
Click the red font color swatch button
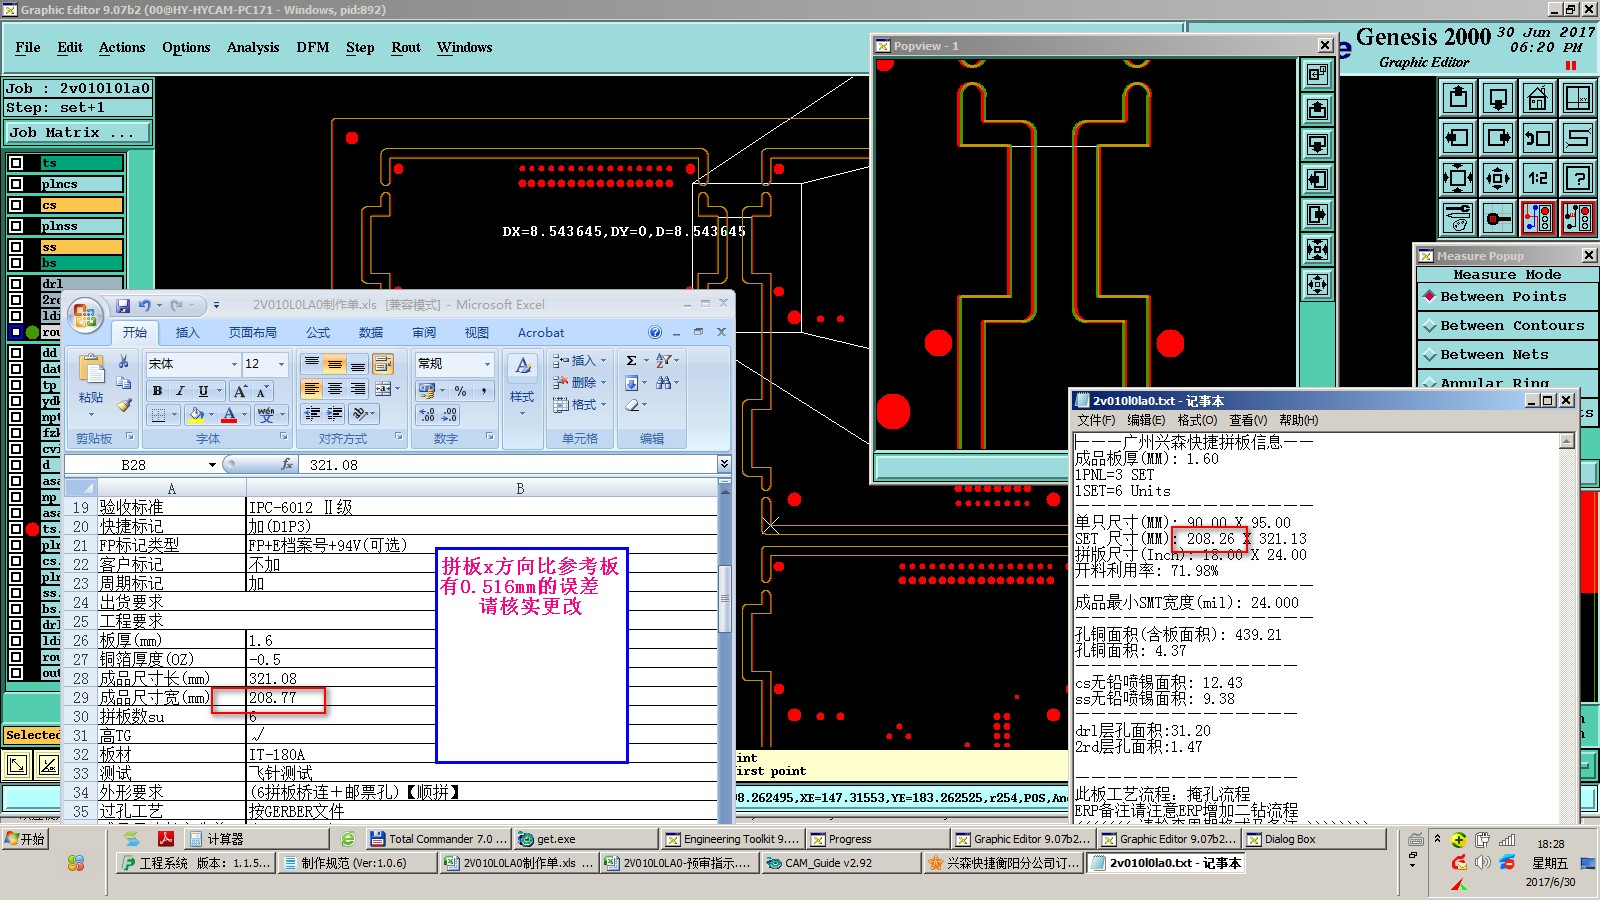coord(229,415)
